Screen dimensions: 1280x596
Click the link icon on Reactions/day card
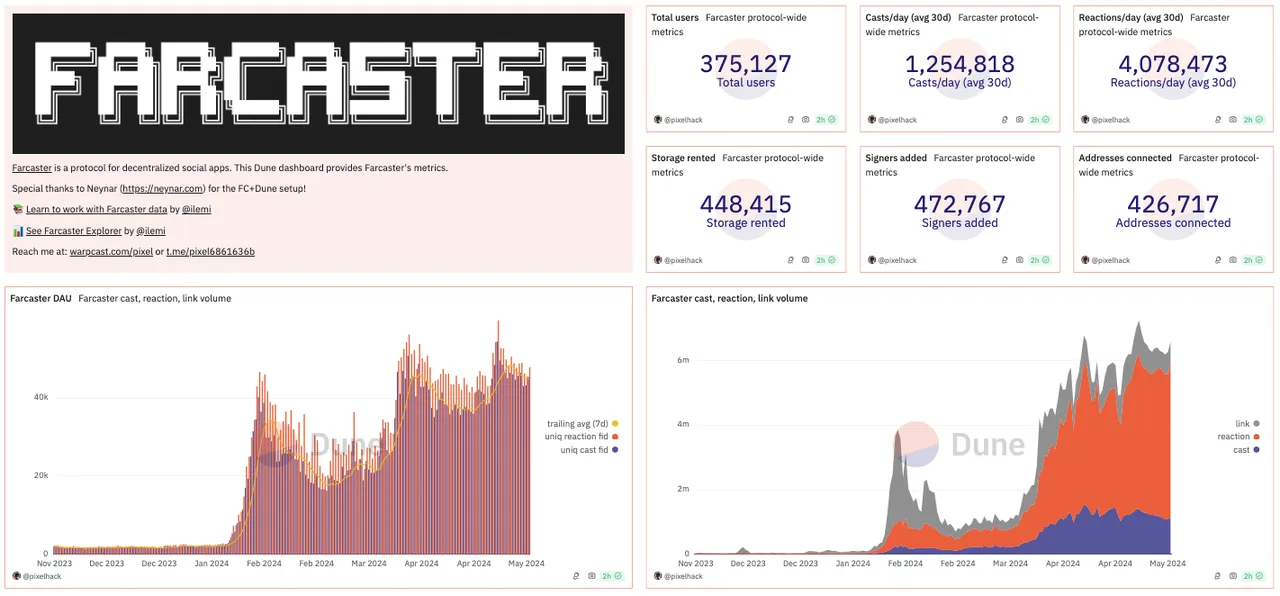[1219, 120]
